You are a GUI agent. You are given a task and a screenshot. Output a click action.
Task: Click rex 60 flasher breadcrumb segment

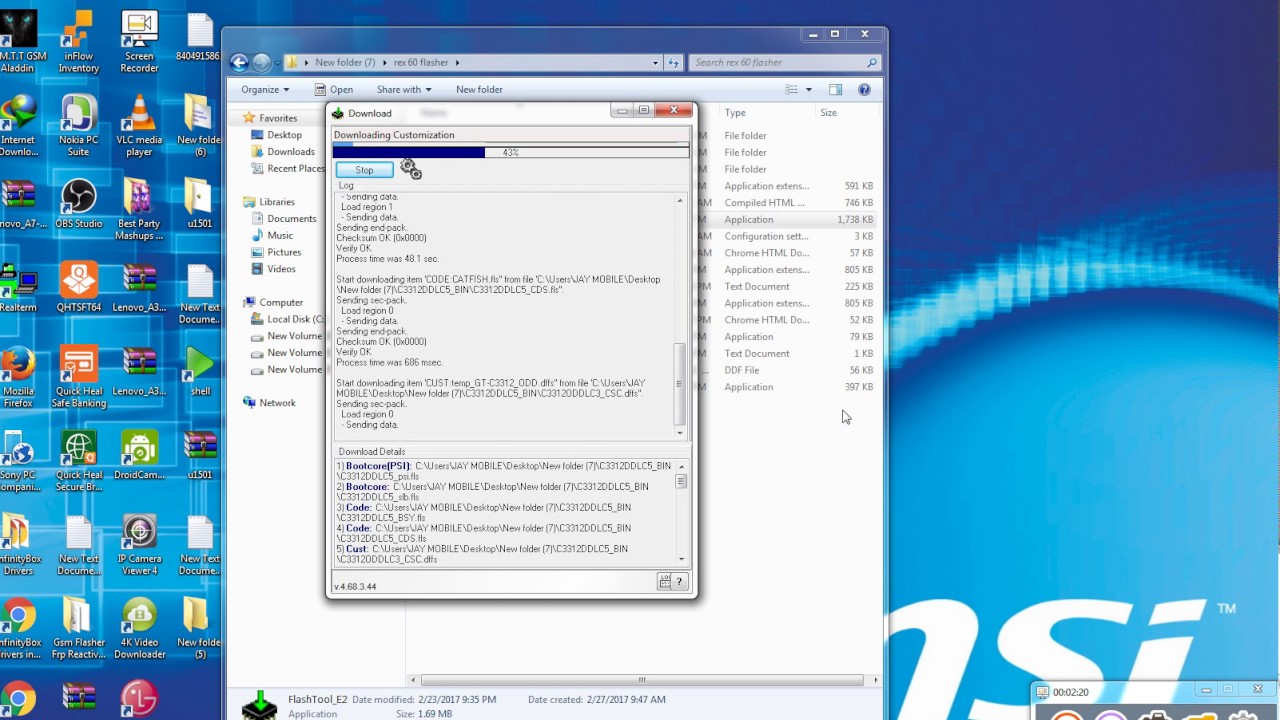tap(421, 62)
